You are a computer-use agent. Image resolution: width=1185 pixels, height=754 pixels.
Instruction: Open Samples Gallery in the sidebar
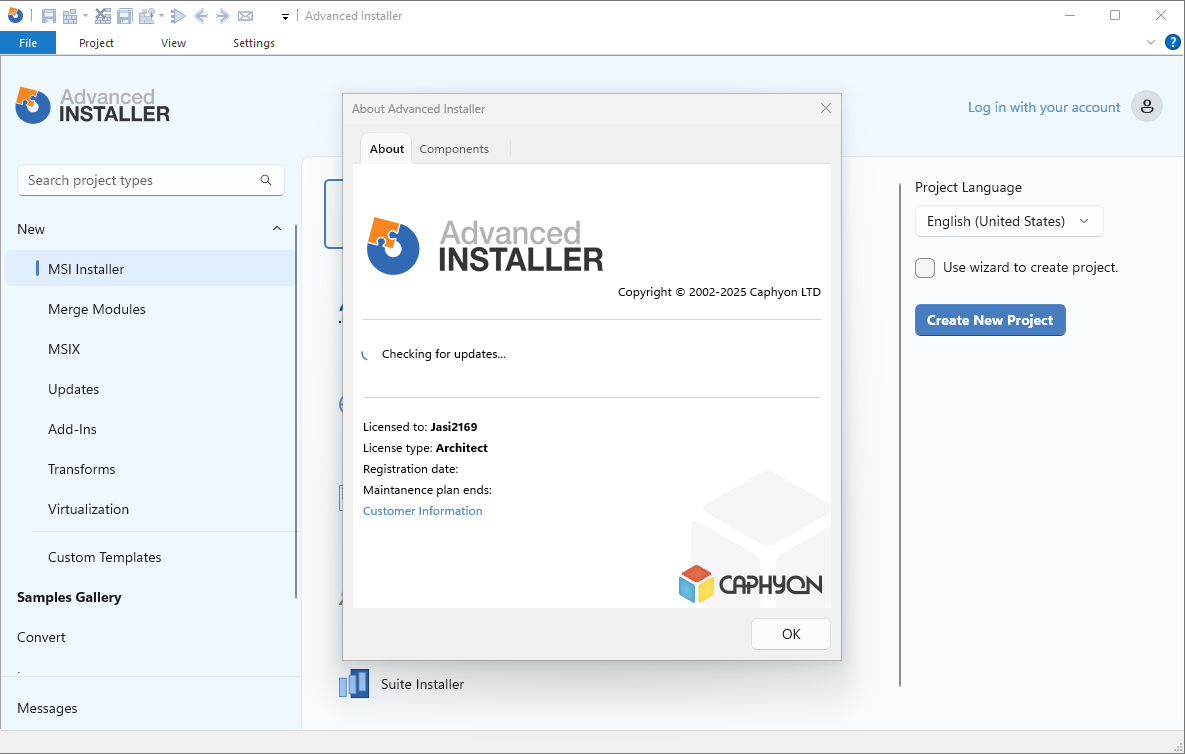coord(69,597)
